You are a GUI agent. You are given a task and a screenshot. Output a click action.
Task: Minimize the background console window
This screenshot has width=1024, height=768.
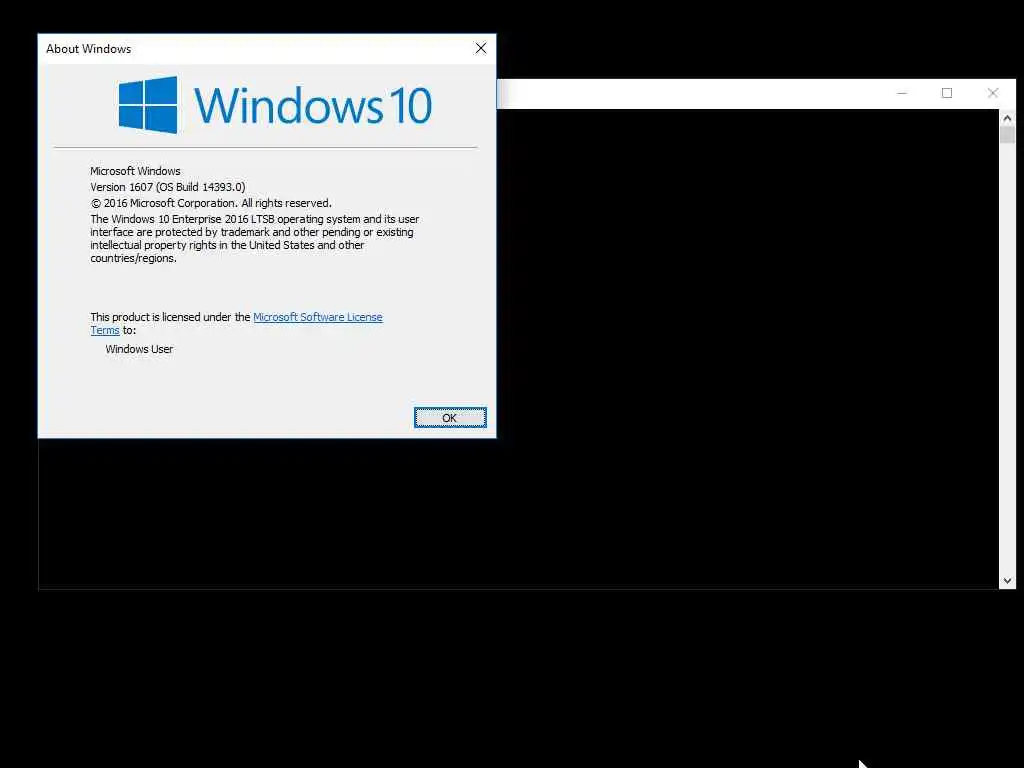[902, 93]
